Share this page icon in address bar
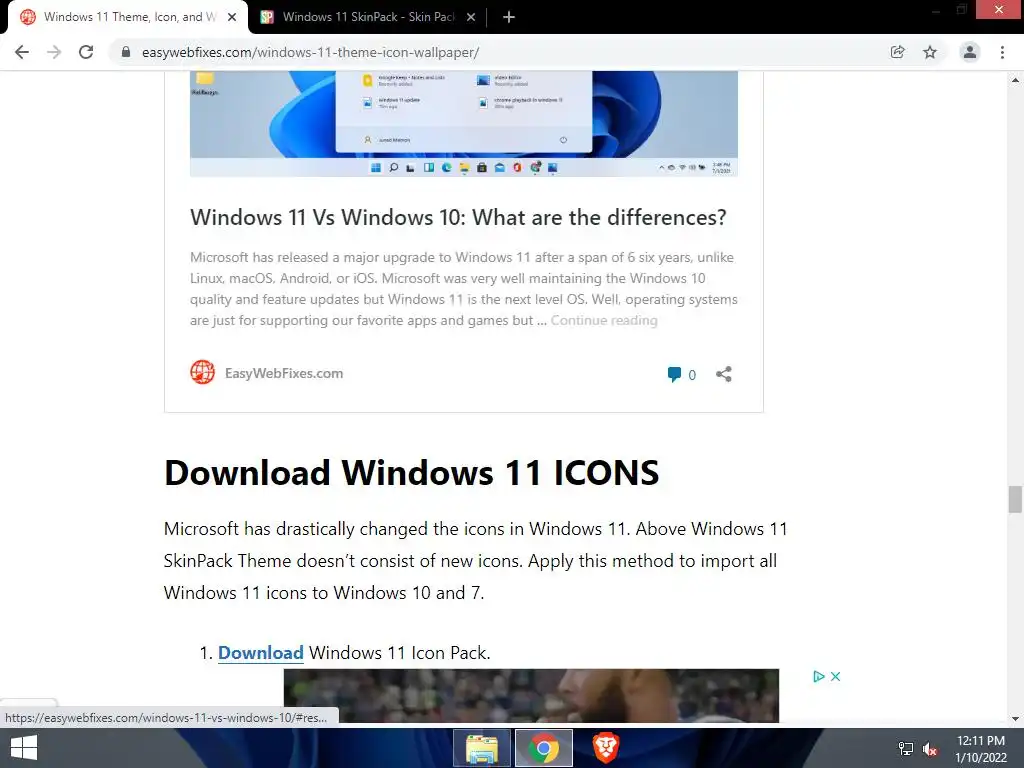The width and height of the screenshot is (1024, 768). tap(898, 52)
